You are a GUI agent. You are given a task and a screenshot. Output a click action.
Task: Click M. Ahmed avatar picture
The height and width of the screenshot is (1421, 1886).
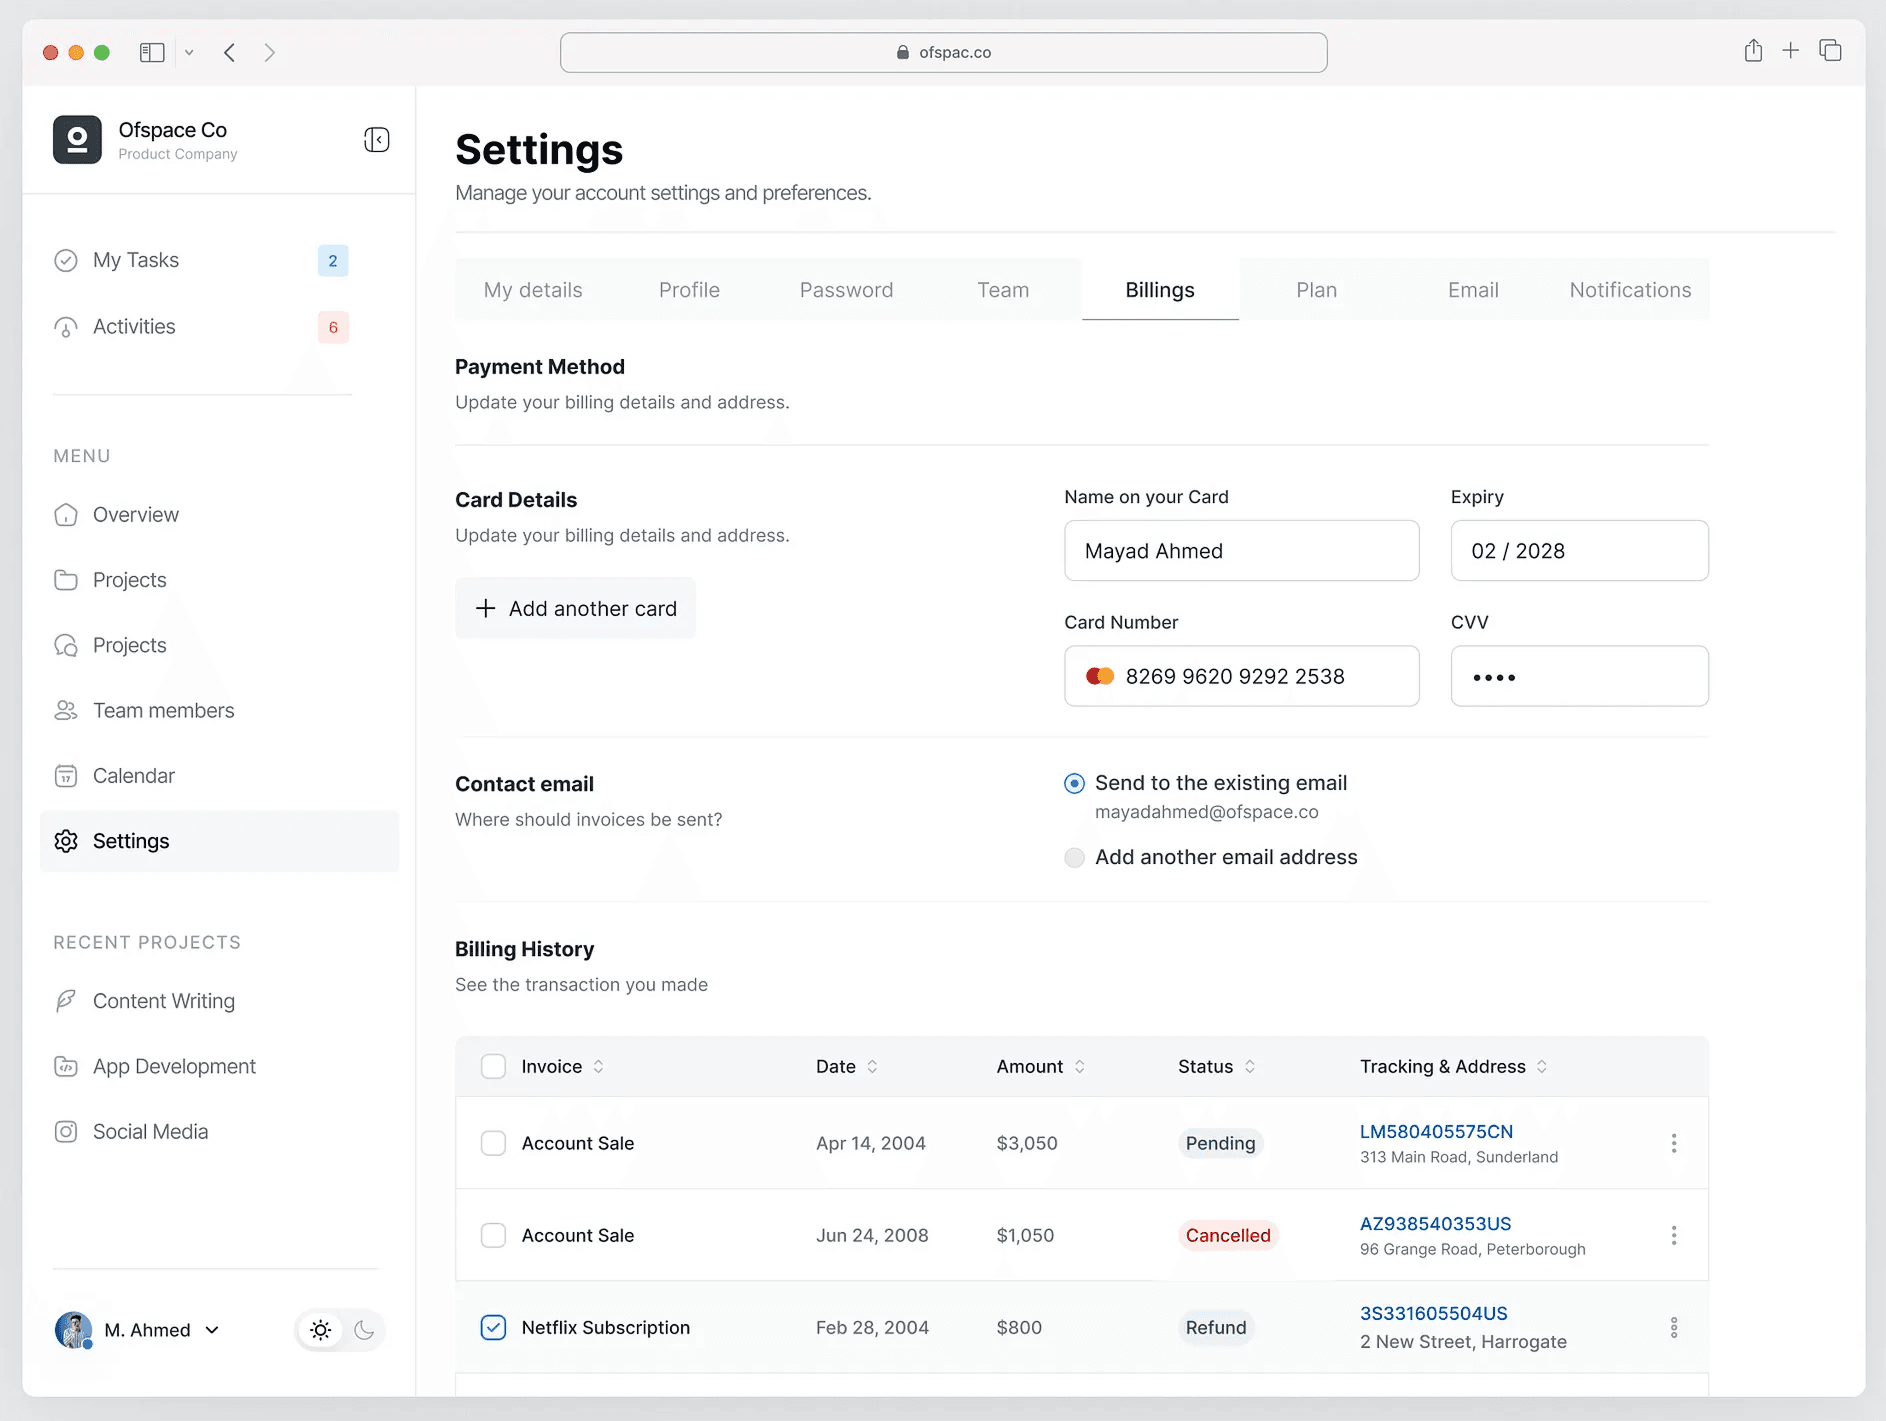point(73,1330)
